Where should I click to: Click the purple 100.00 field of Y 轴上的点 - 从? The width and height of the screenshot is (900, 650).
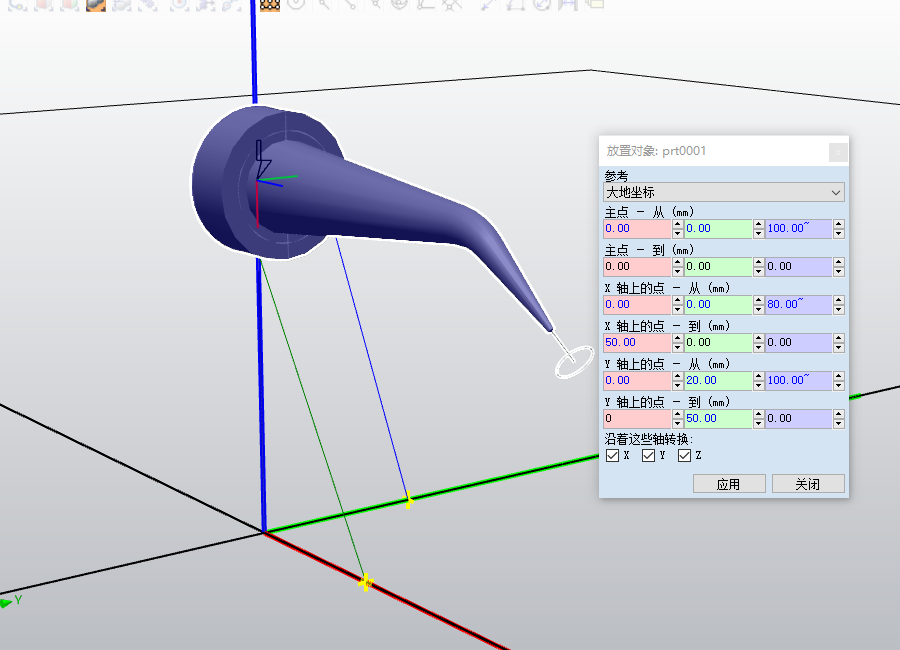tap(799, 380)
